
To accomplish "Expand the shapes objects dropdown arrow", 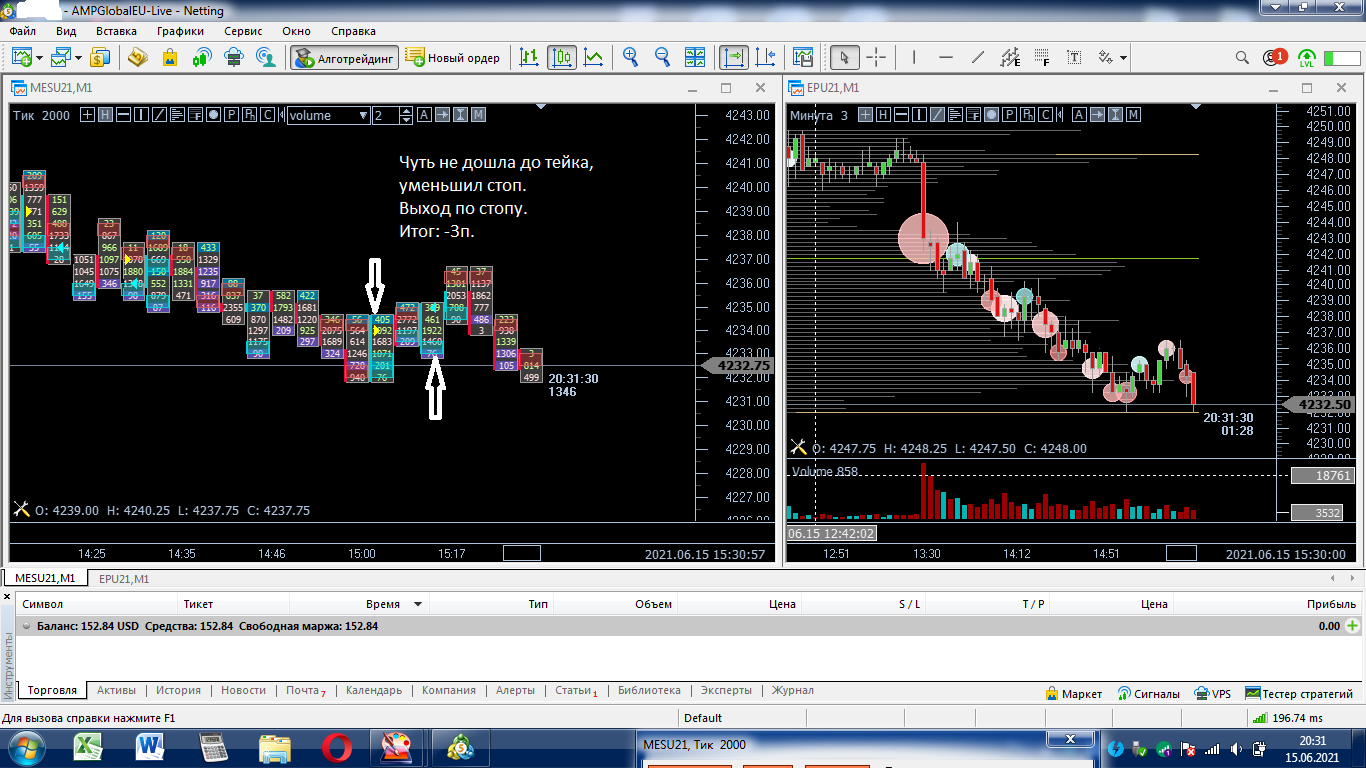I will click(1124, 58).
